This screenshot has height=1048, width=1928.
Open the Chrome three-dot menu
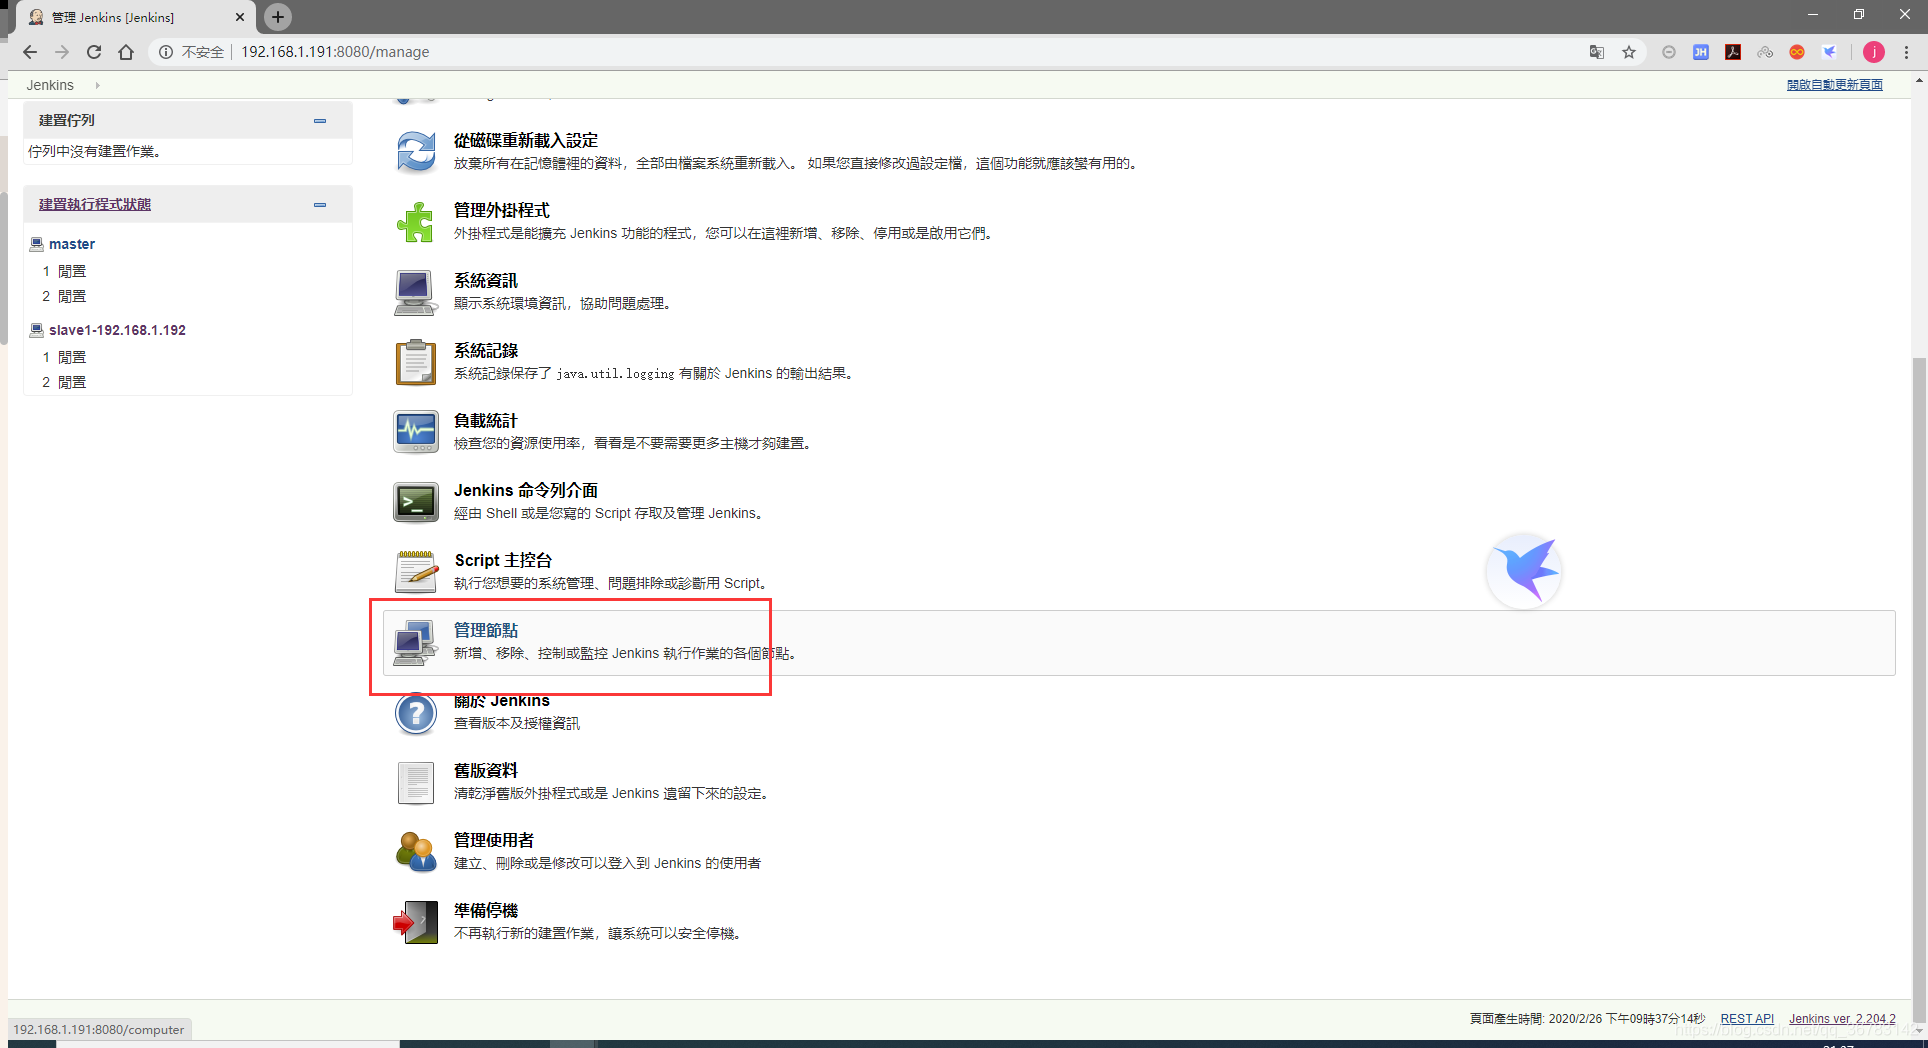tap(1907, 52)
